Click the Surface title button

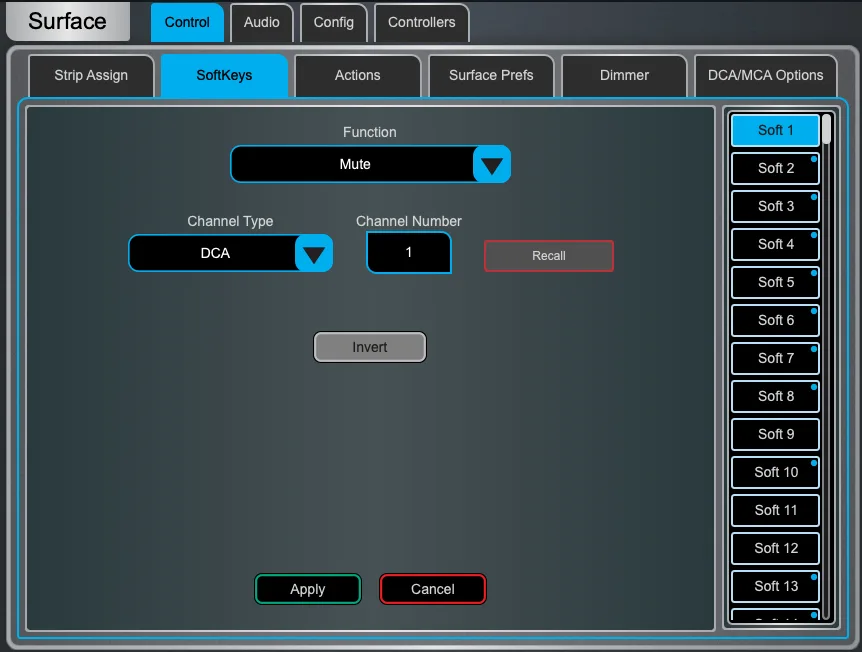(x=68, y=21)
